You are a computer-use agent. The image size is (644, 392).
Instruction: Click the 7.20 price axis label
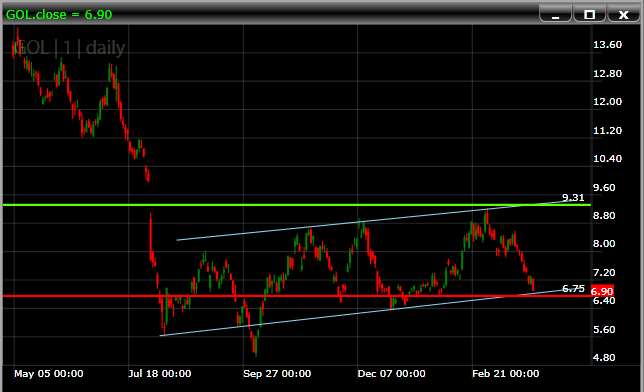point(604,273)
